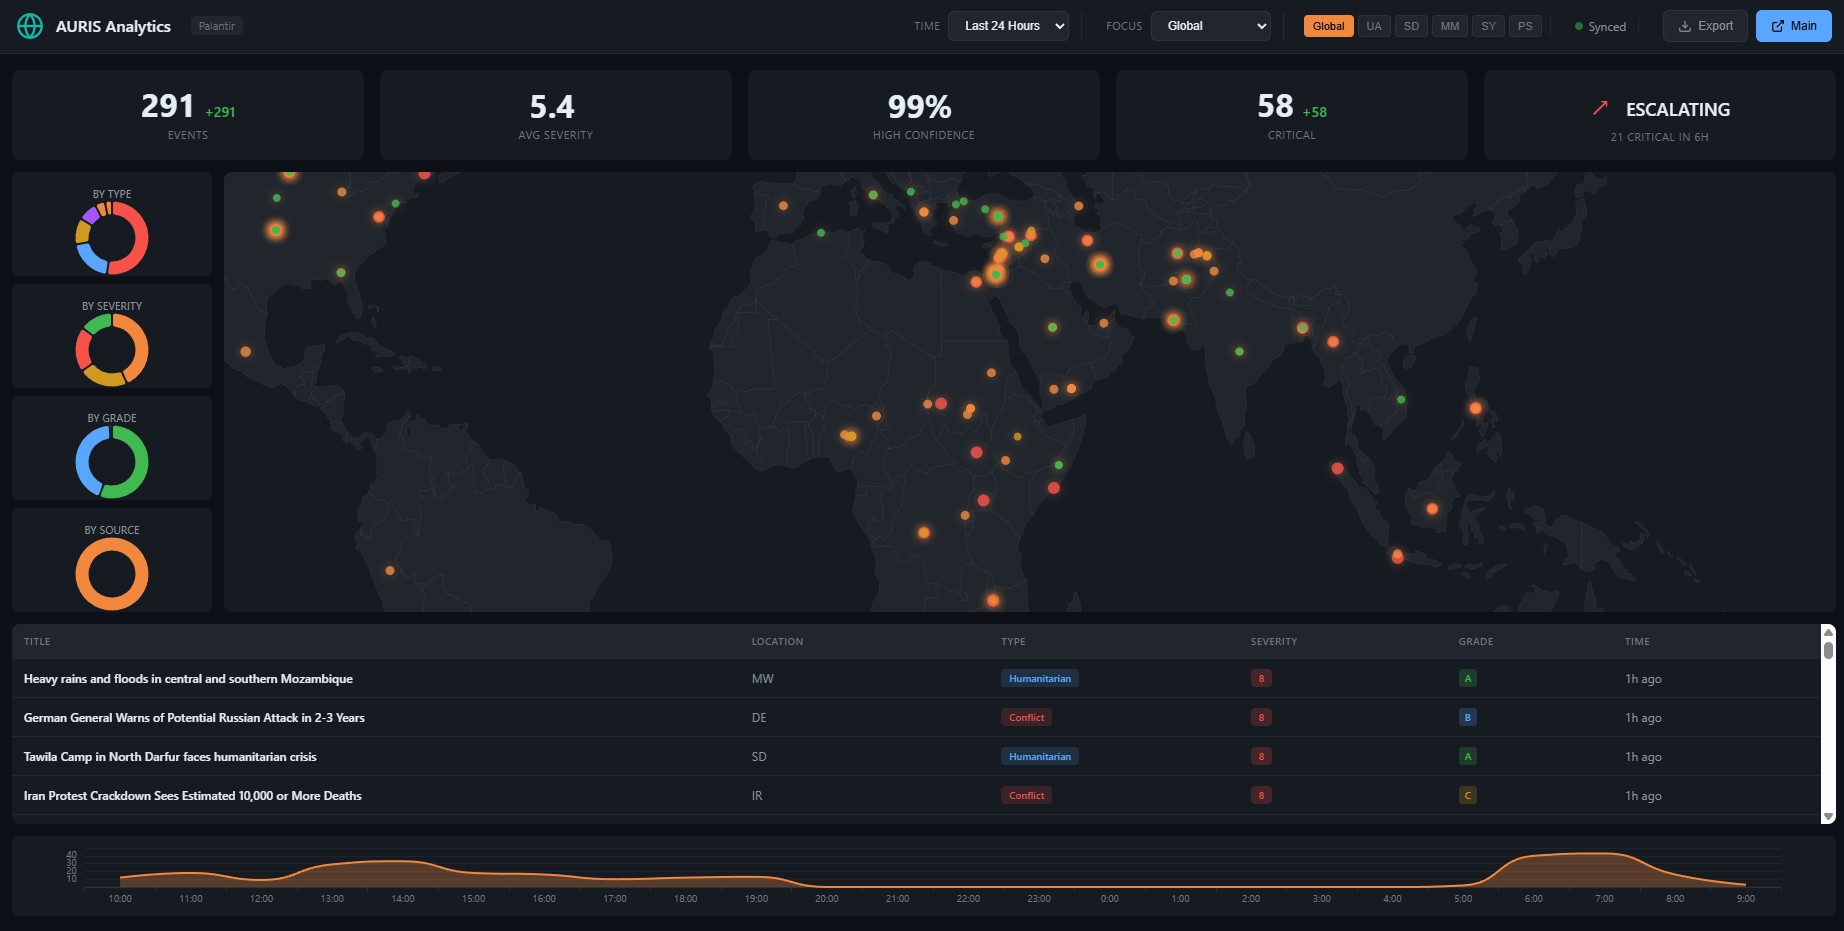Expand the FOCUS Global dropdown
Image resolution: width=1844 pixels, height=931 pixels.
coord(1210,26)
